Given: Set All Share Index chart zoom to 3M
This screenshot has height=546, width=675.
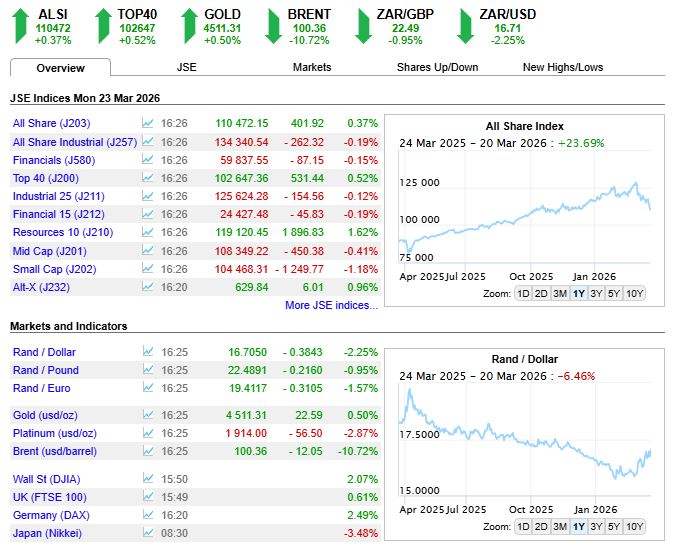Looking at the screenshot, I should click(x=560, y=294).
